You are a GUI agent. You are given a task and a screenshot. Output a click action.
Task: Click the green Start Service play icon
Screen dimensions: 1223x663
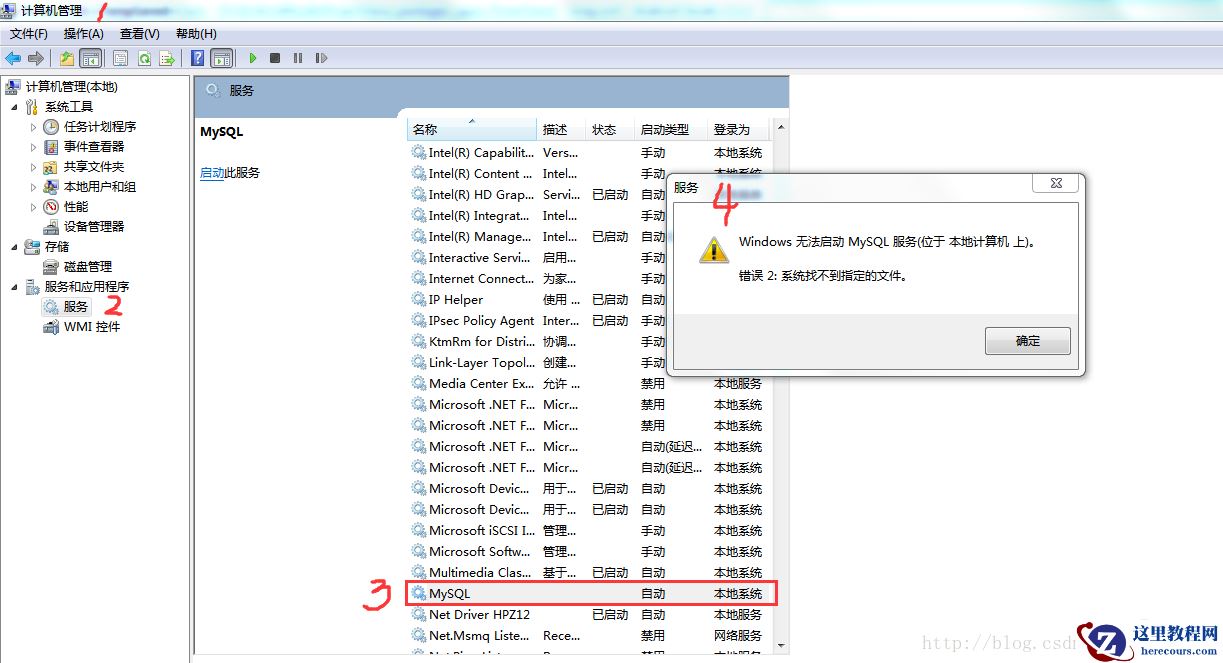point(253,58)
